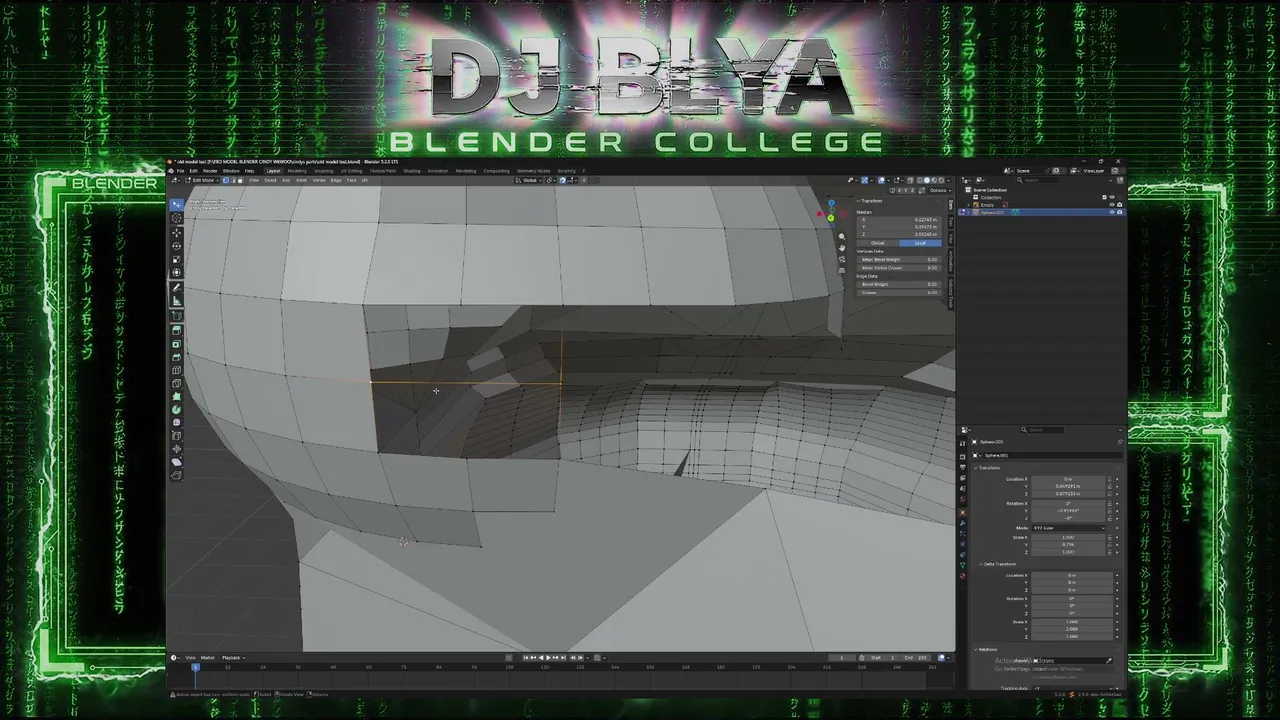Open the timeline Marker menu
This screenshot has width=1280, height=720.
(x=207, y=657)
